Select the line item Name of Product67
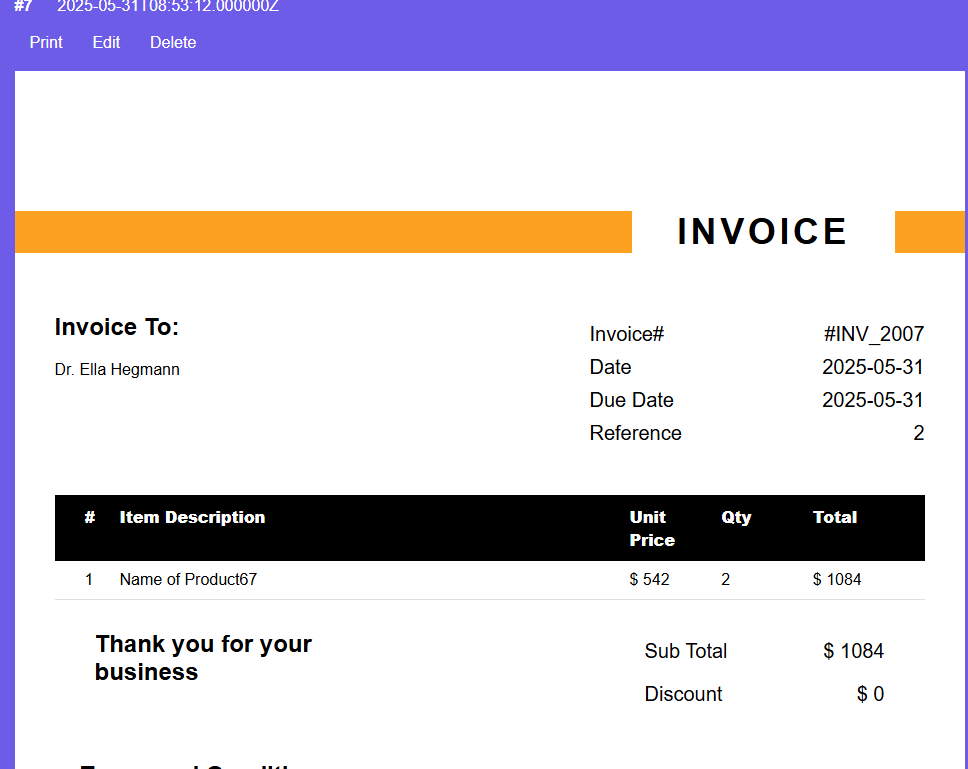Screen dimensions: 968x769 point(186,579)
